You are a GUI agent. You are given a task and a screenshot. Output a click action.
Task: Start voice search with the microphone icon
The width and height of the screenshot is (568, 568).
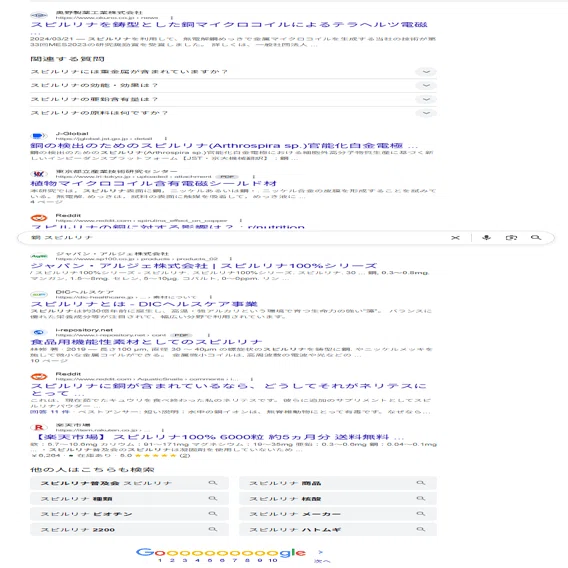[x=486, y=238]
